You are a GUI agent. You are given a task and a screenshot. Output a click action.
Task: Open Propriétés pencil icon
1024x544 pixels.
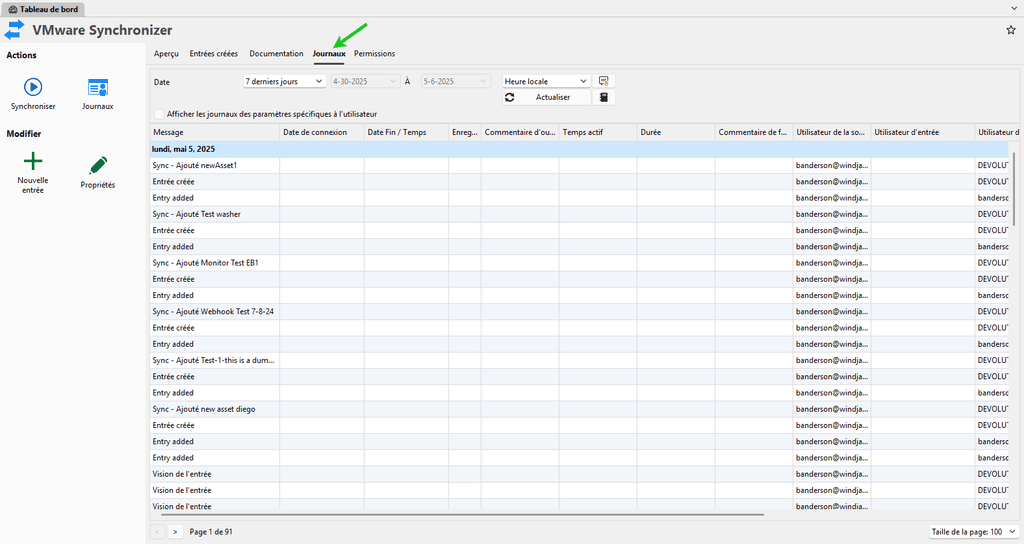(97, 165)
